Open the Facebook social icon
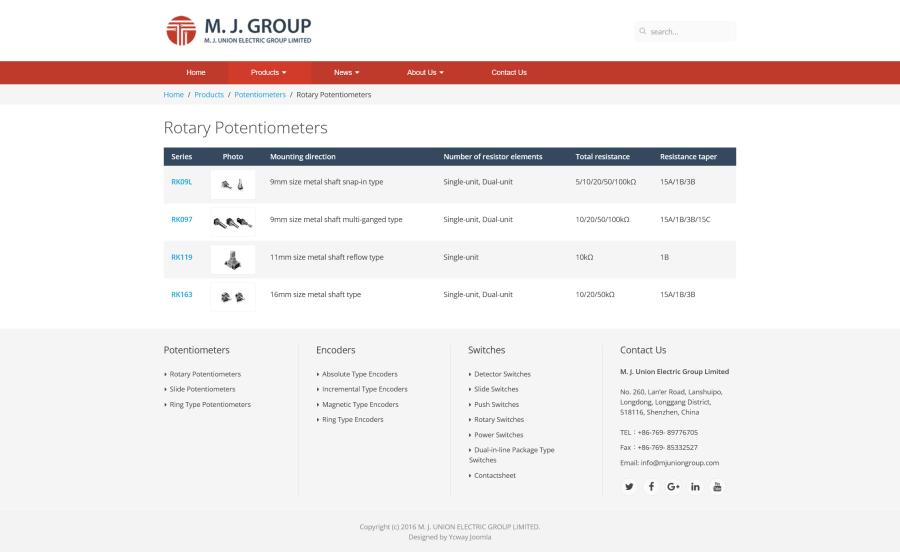This screenshot has width=900, height=552. pos(651,486)
